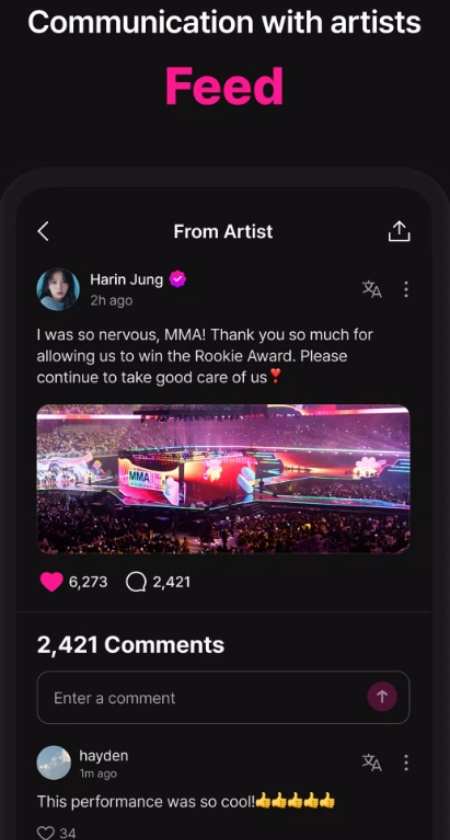
Task: Open the three-dot menu on Harin Jung's post
Action: point(406,289)
